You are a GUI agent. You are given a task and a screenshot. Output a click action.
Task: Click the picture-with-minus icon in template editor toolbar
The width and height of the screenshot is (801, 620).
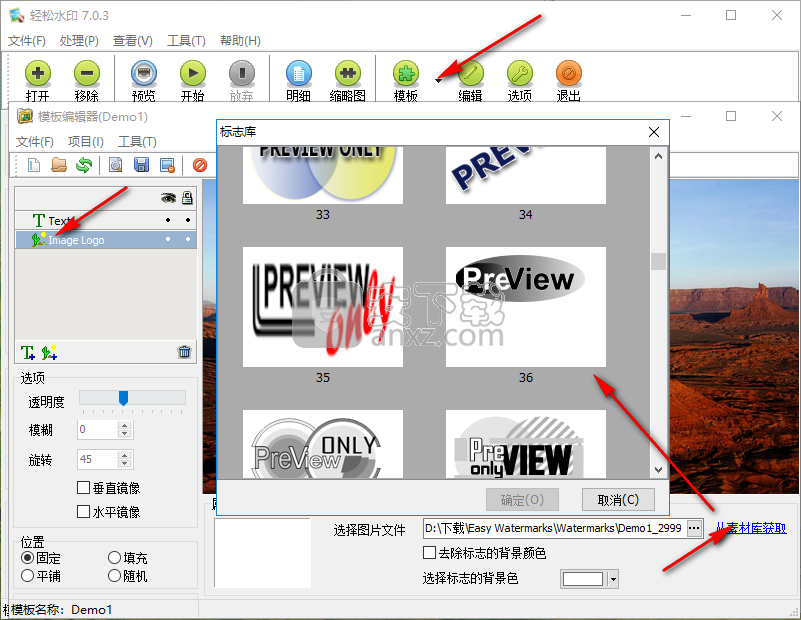point(167,165)
